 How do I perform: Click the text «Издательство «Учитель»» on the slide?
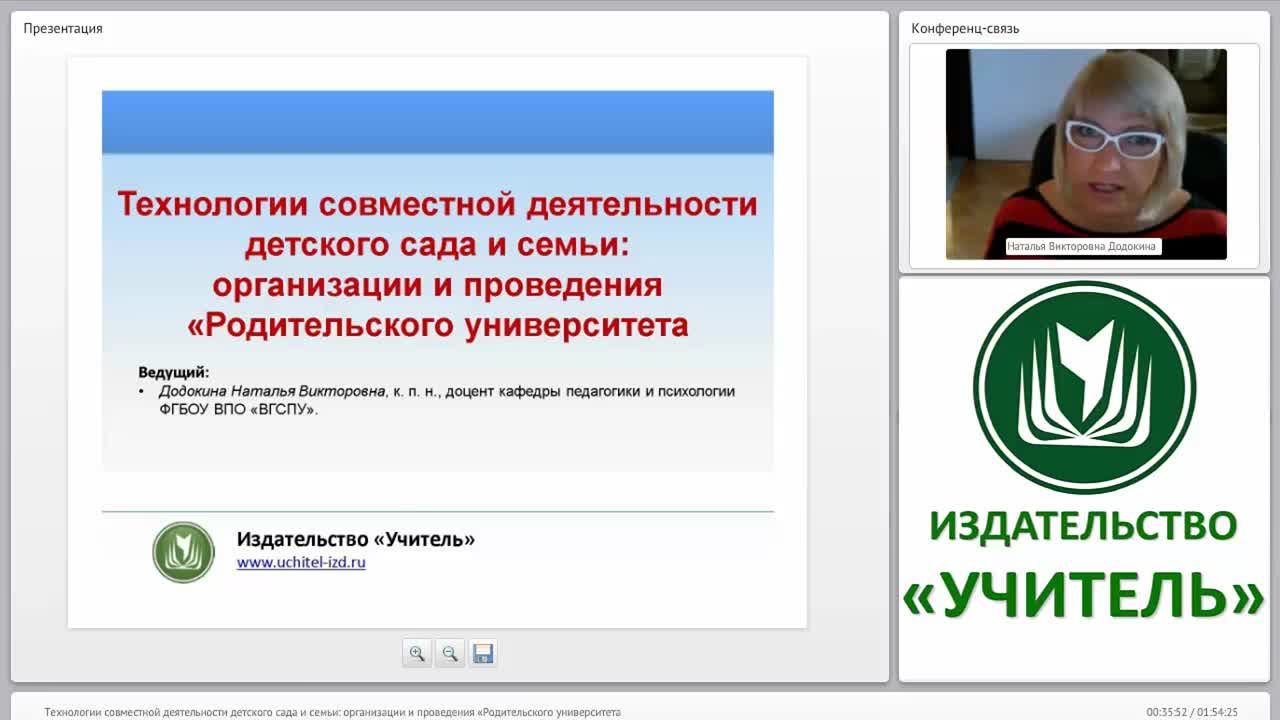356,539
